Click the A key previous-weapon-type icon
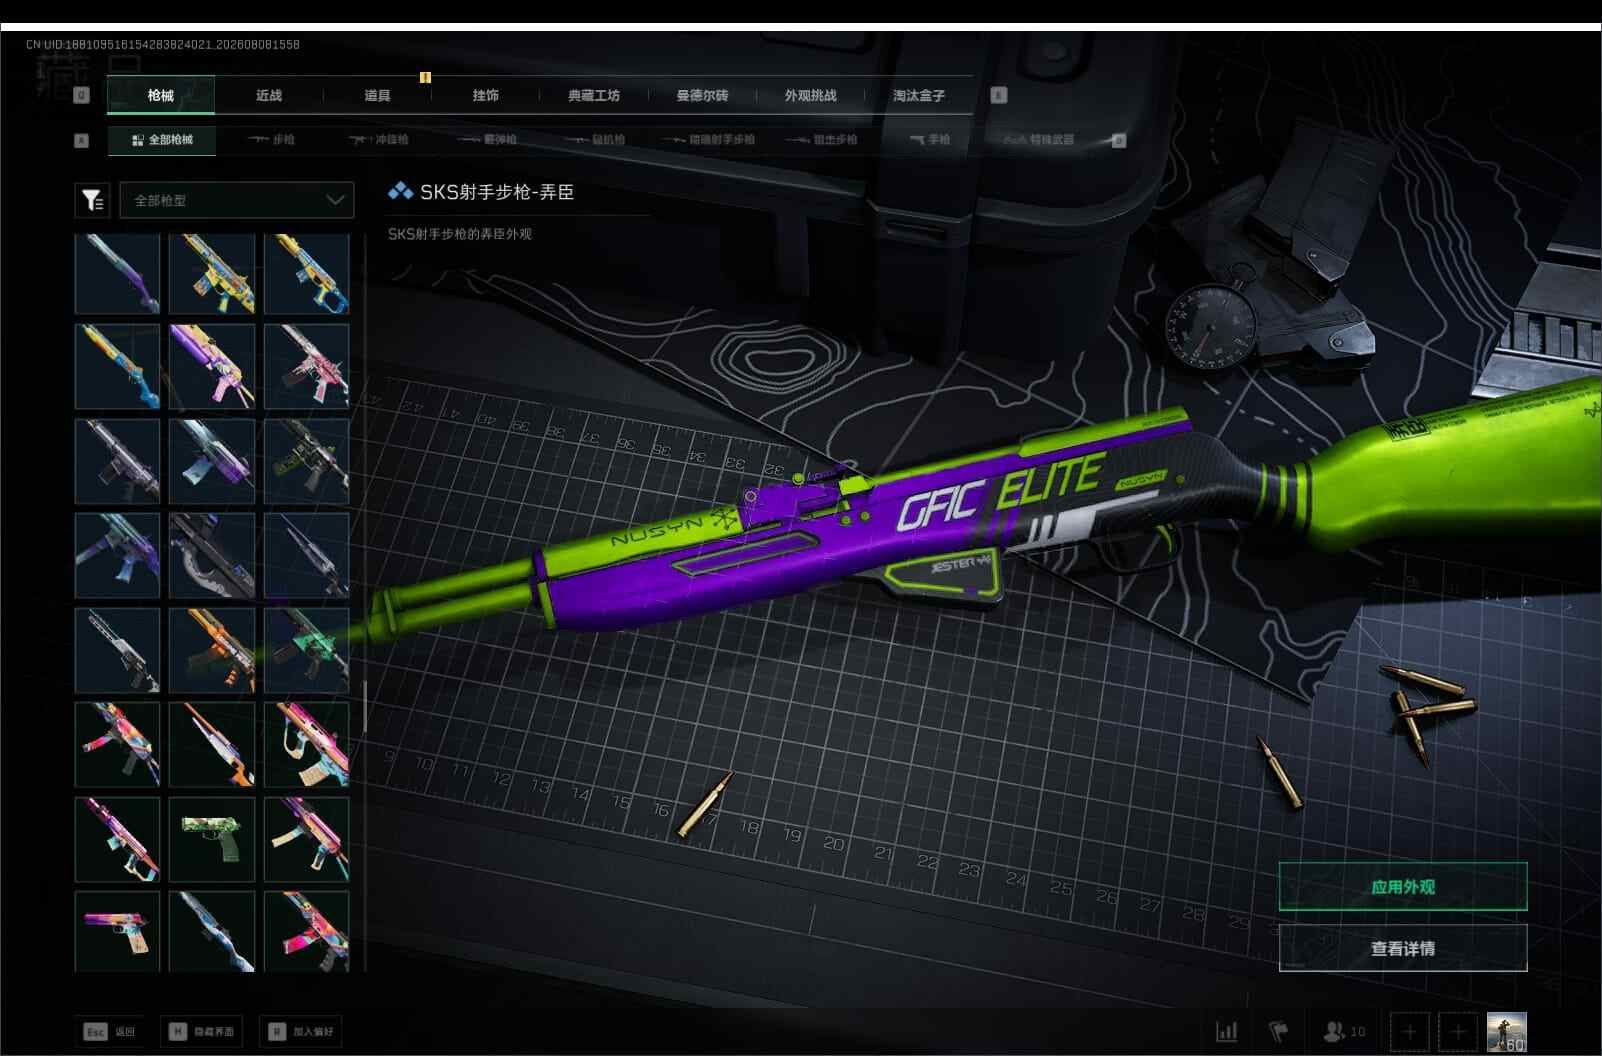Image resolution: width=1602 pixels, height=1056 pixels. pos(82,140)
